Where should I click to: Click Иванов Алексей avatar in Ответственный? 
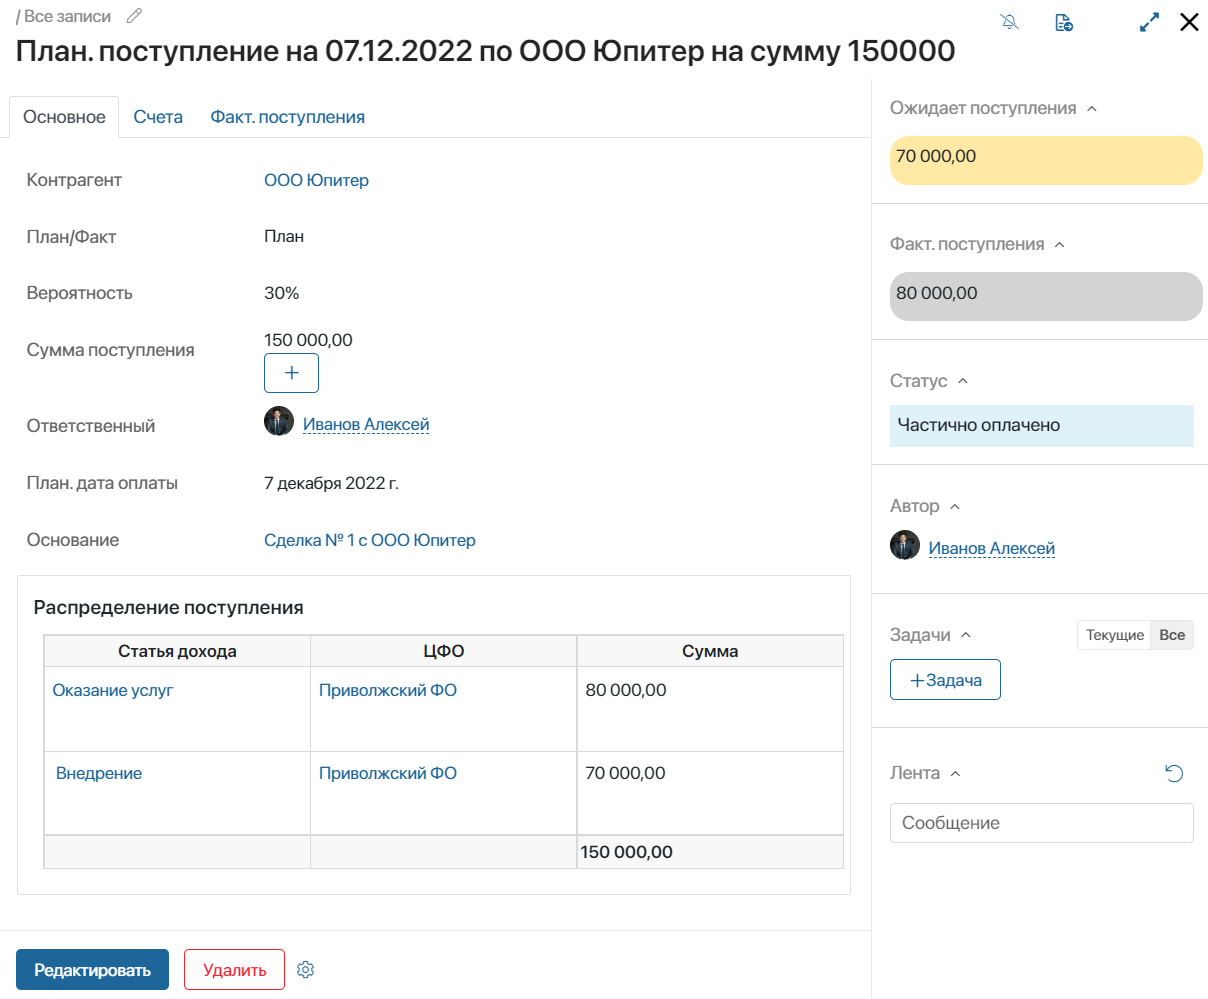tap(279, 422)
